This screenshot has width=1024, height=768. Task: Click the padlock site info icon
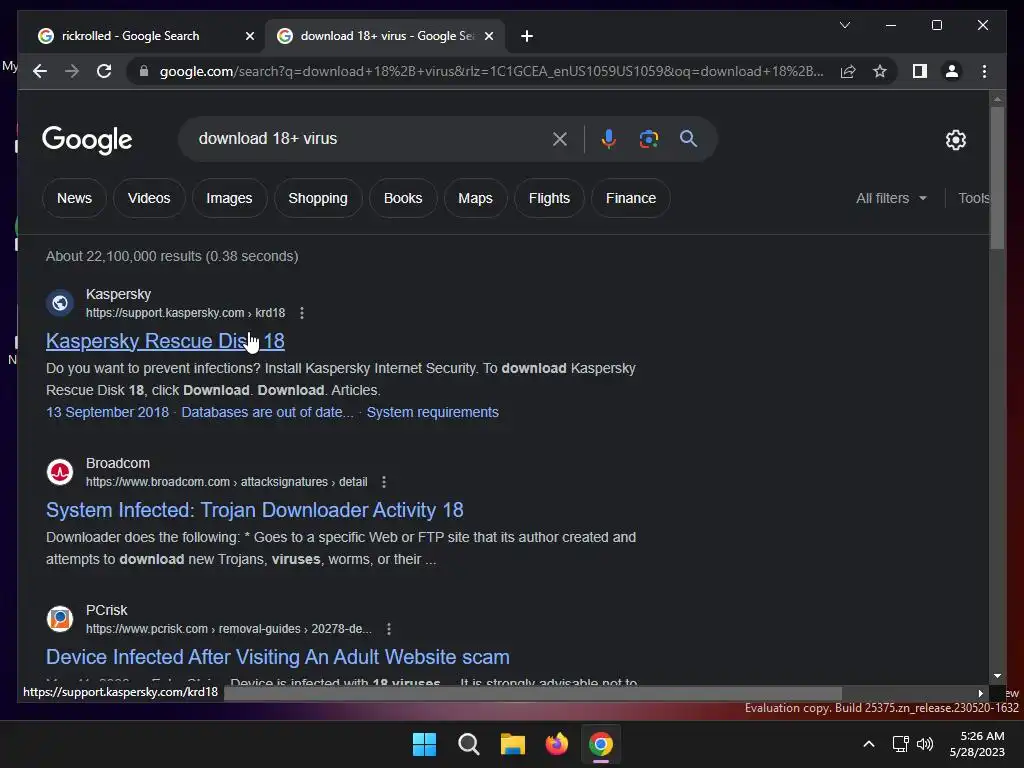tap(144, 71)
